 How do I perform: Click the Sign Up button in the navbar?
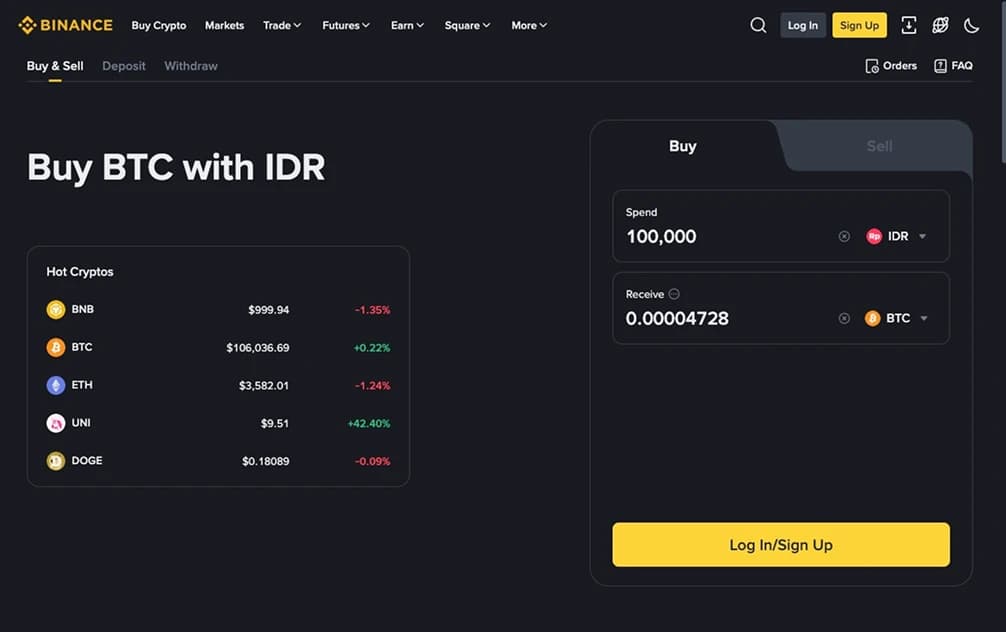point(859,24)
